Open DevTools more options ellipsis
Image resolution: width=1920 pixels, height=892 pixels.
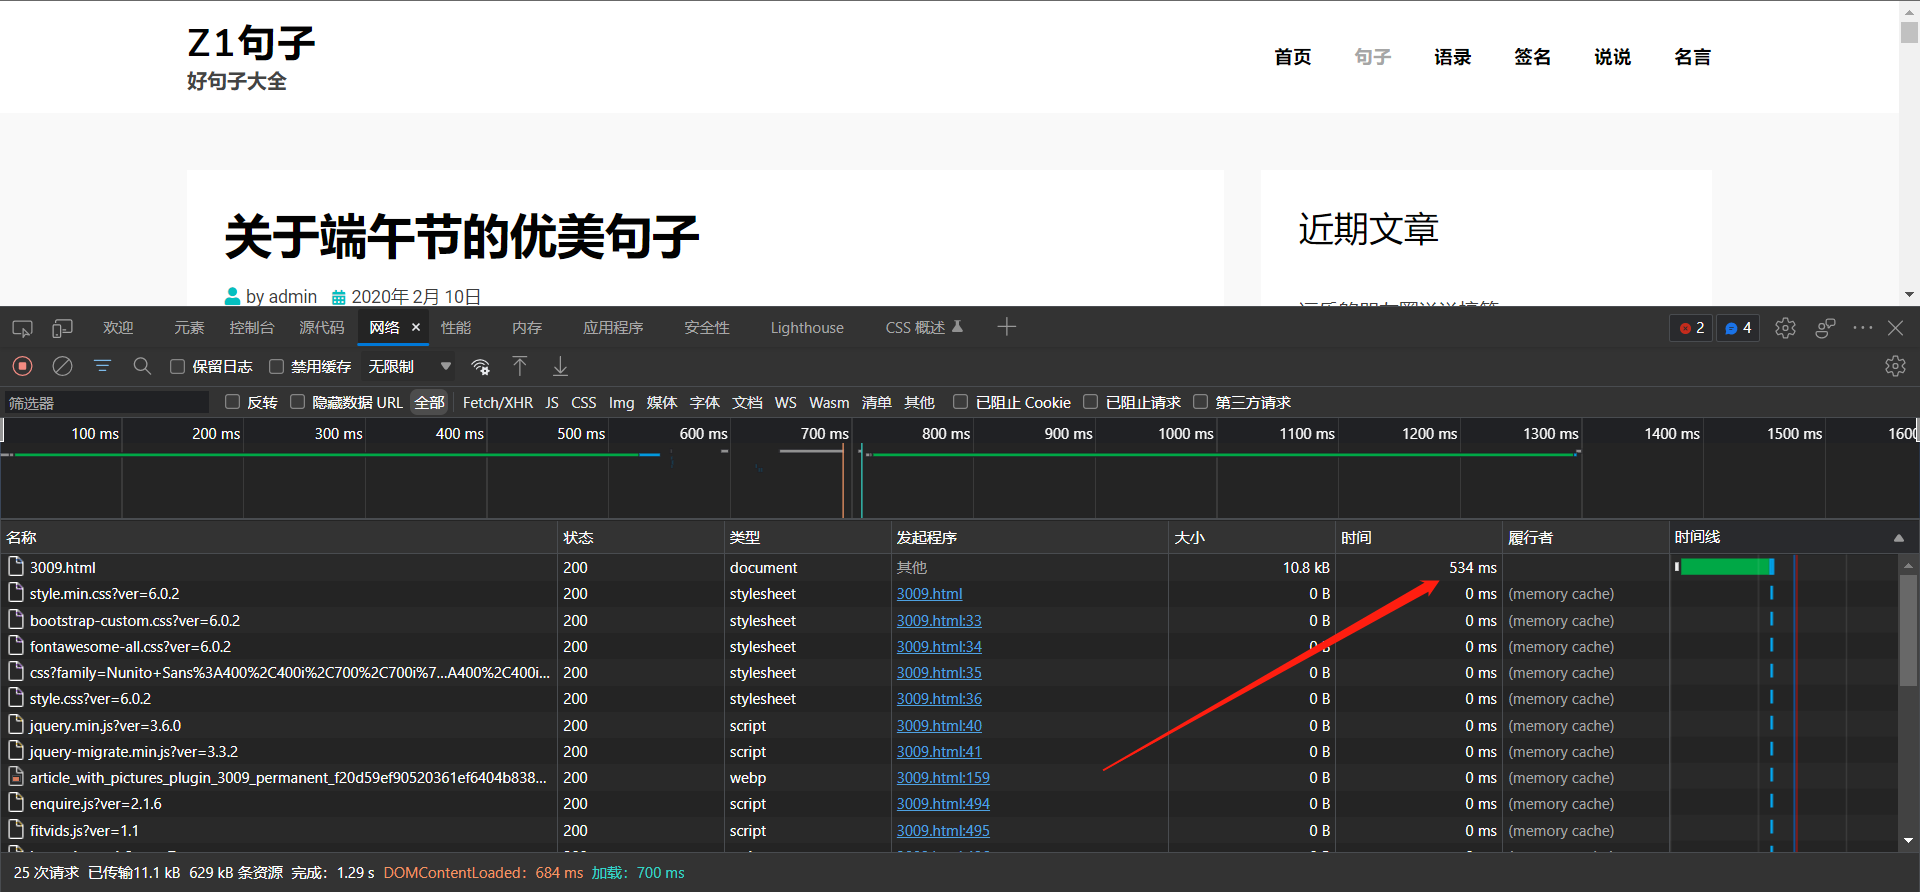(x=1862, y=328)
